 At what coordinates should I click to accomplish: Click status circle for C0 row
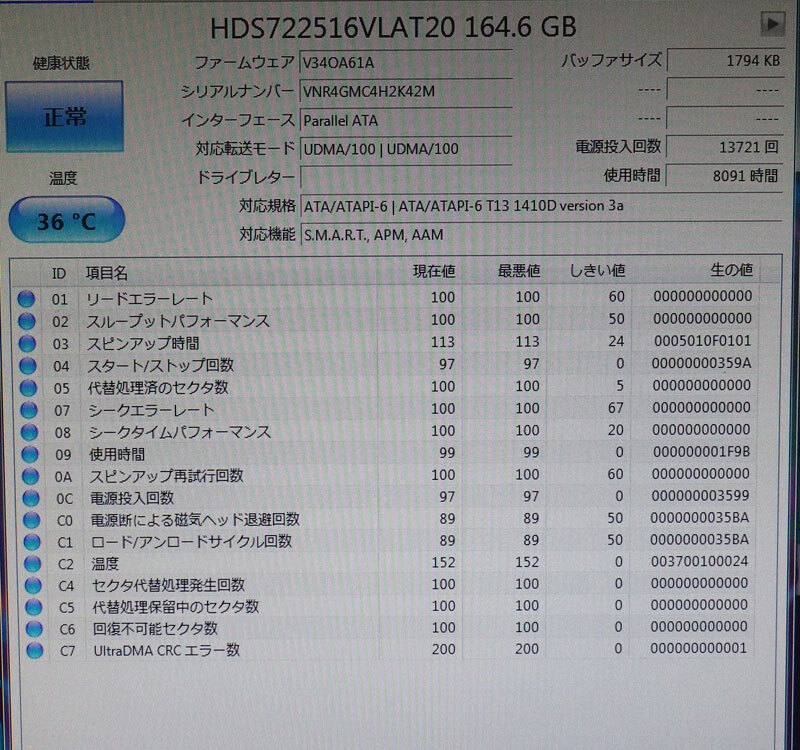click(31, 520)
